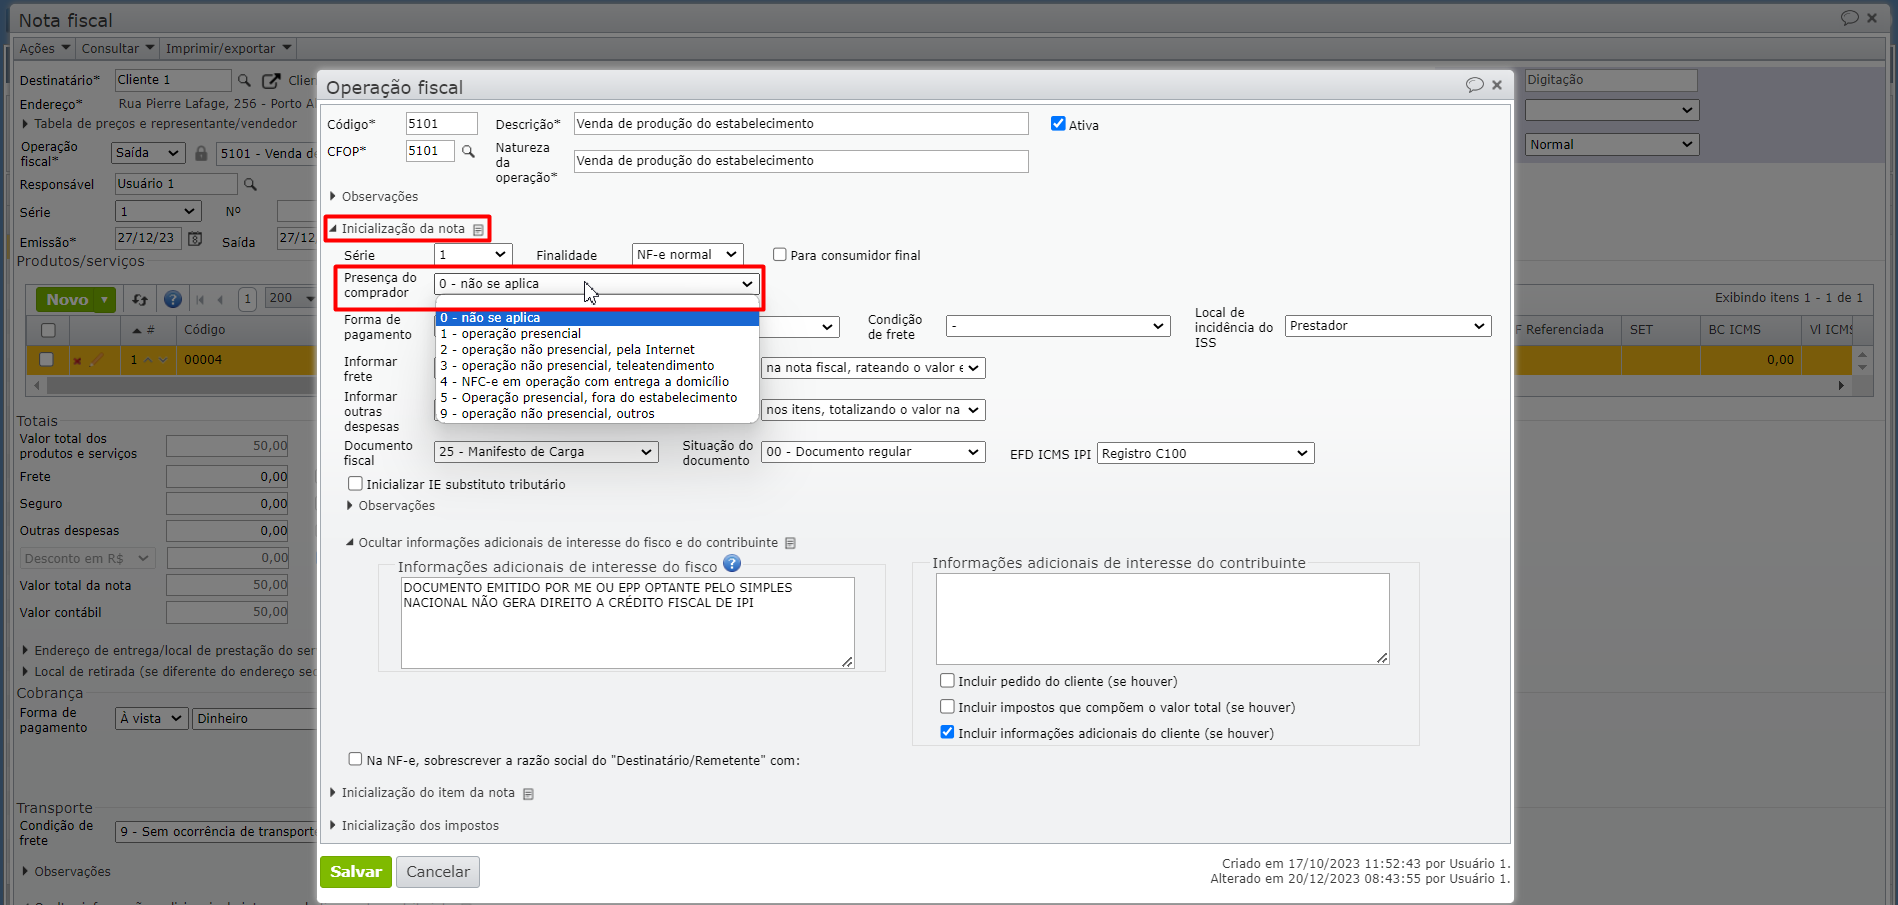Viewport: 1898px width, 905px height.
Task: Open Destinatário record with the external-link icon
Action: tap(271, 80)
